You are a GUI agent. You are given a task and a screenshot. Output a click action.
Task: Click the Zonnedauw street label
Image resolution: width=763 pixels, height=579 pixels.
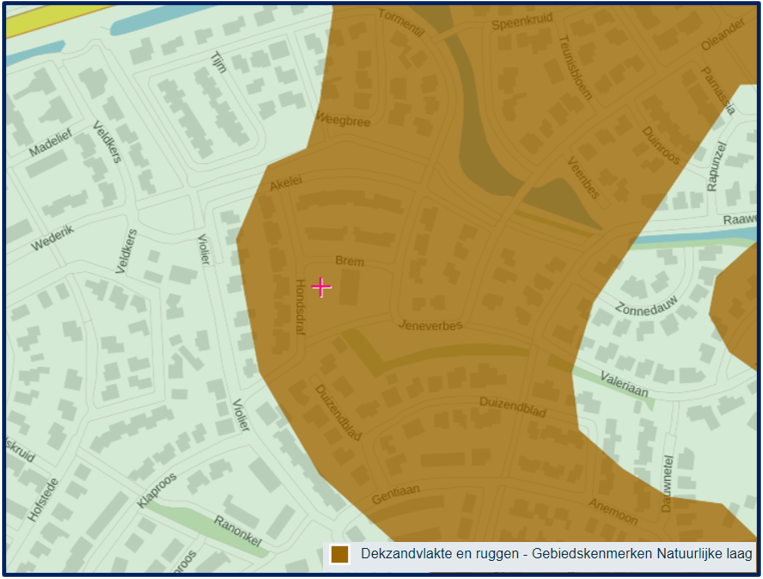[648, 309]
